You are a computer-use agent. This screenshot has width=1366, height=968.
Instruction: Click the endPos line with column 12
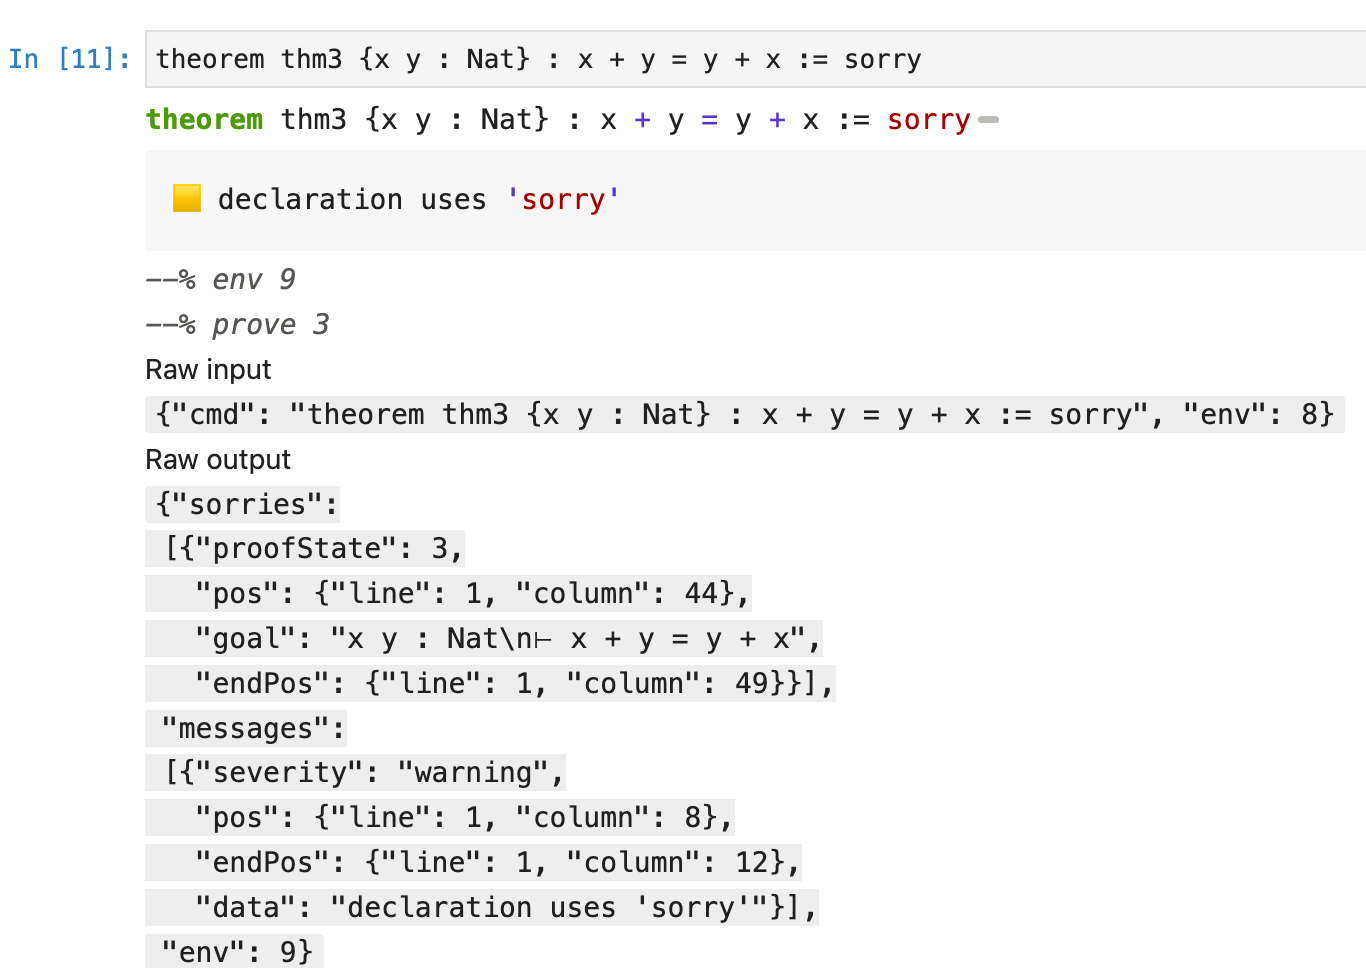[x=474, y=862]
